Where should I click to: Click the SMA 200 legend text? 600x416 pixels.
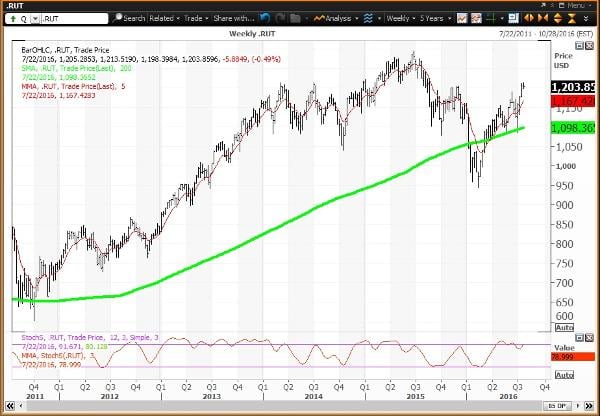(x=76, y=68)
